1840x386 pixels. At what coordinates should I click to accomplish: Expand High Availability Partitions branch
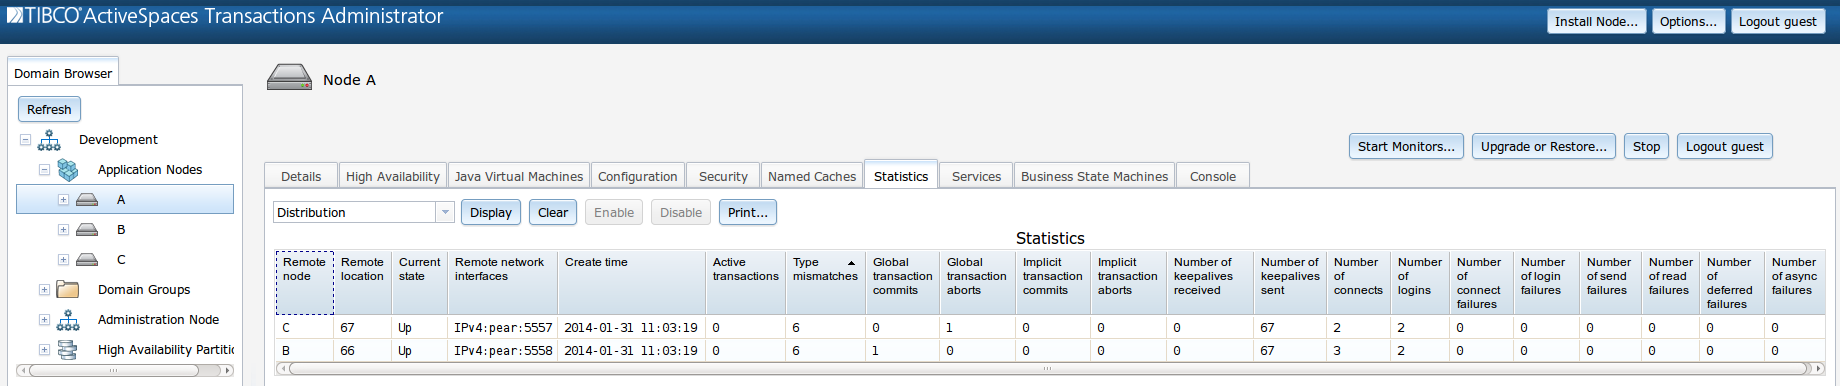pyautogui.click(x=44, y=350)
